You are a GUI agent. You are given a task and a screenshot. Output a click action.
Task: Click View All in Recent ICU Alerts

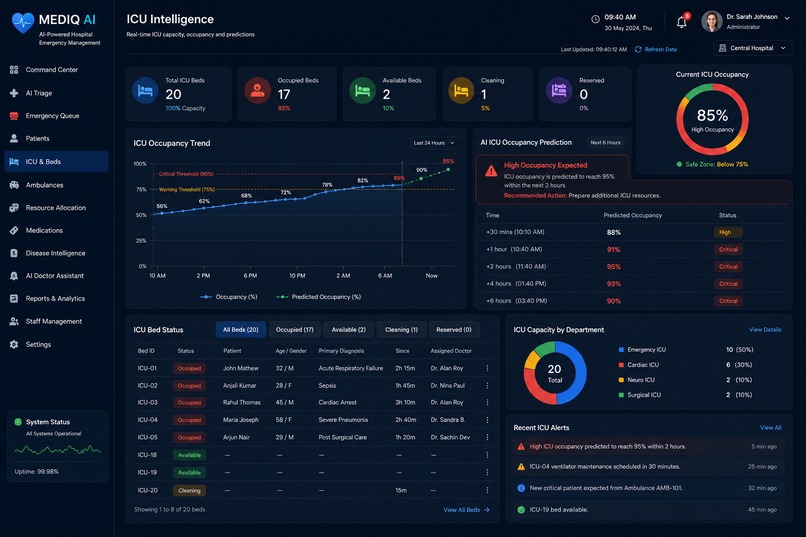tap(771, 428)
